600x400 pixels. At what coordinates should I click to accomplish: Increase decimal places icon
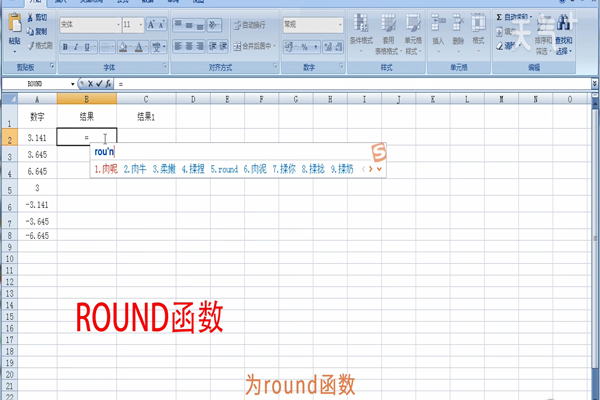(x=328, y=47)
